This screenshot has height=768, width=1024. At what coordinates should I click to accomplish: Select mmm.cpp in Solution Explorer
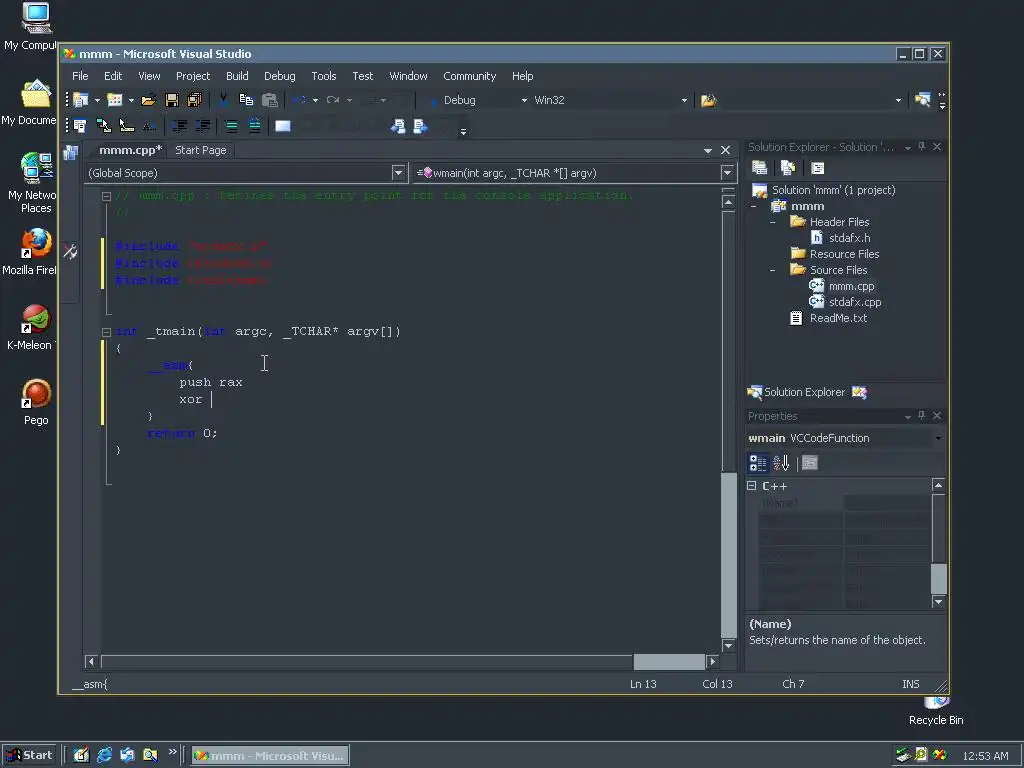point(851,286)
